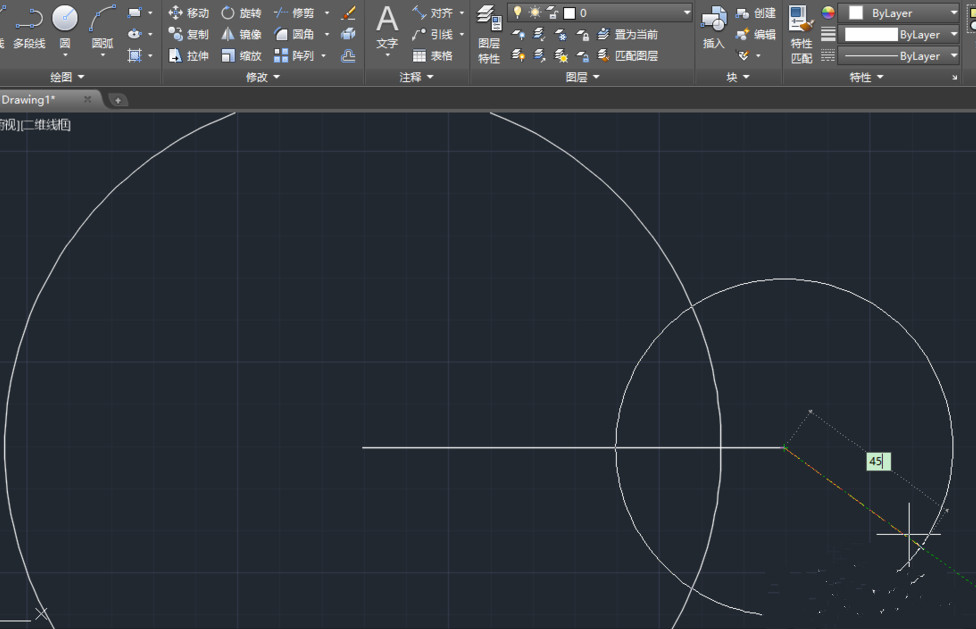Open the object color ByLayer dropdown
Viewport: 976px width, 629px height.
point(954,12)
